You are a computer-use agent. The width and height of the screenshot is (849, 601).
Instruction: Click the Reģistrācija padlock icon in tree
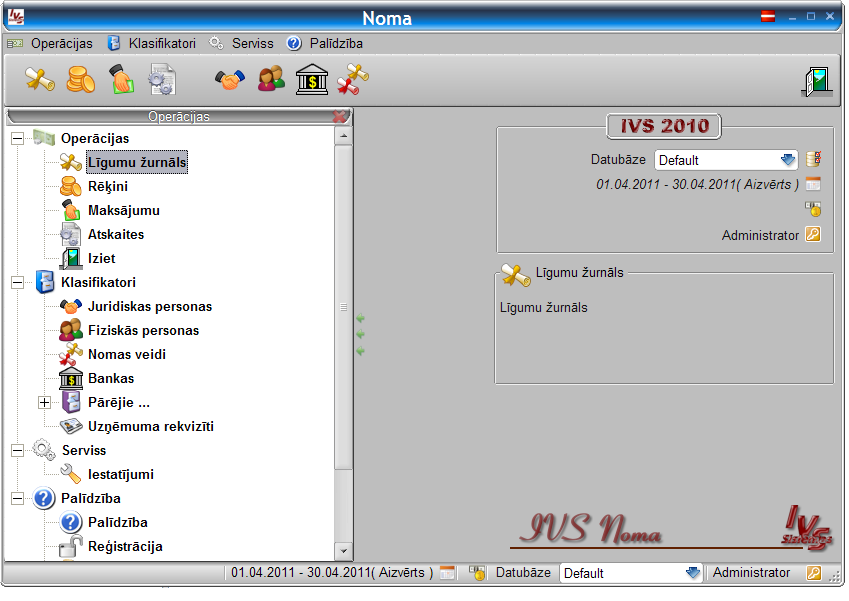coord(71,546)
